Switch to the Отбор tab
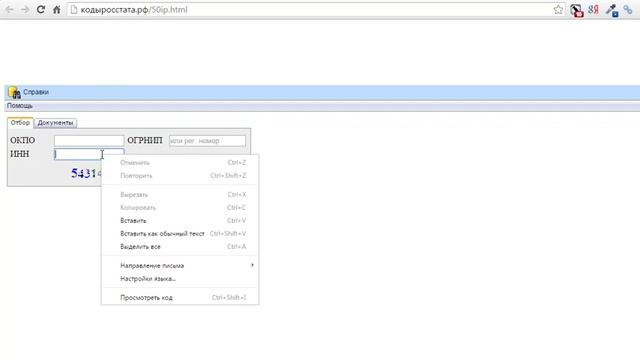 pos(20,122)
